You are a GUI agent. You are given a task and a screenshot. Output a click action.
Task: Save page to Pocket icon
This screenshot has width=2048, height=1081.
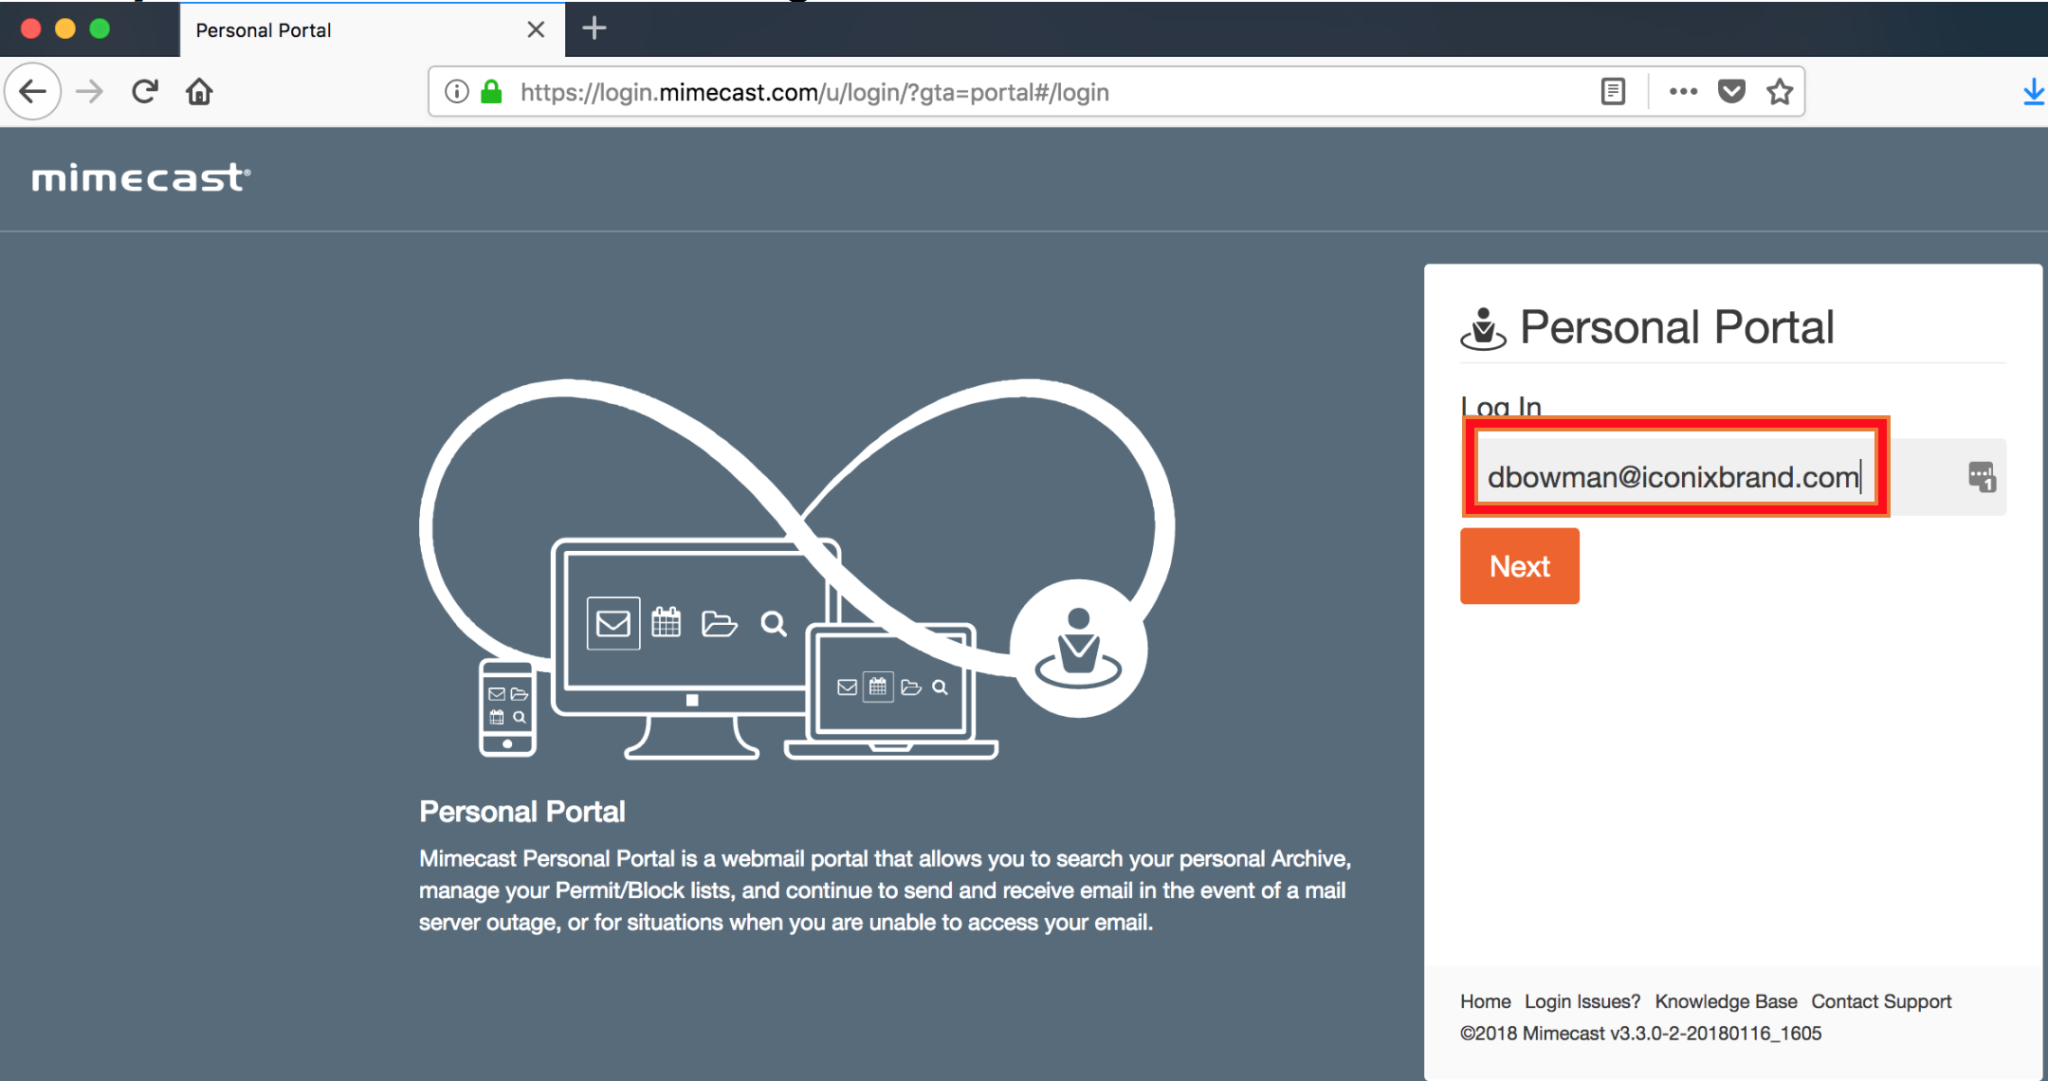click(x=1731, y=92)
